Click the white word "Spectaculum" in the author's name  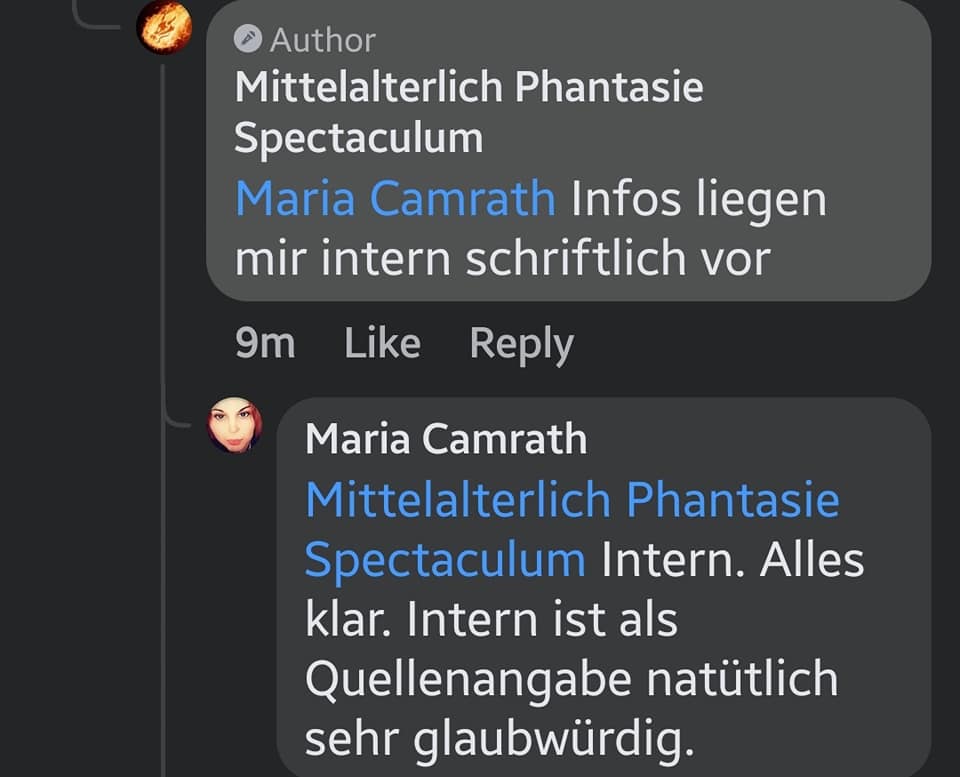(358, 138)
